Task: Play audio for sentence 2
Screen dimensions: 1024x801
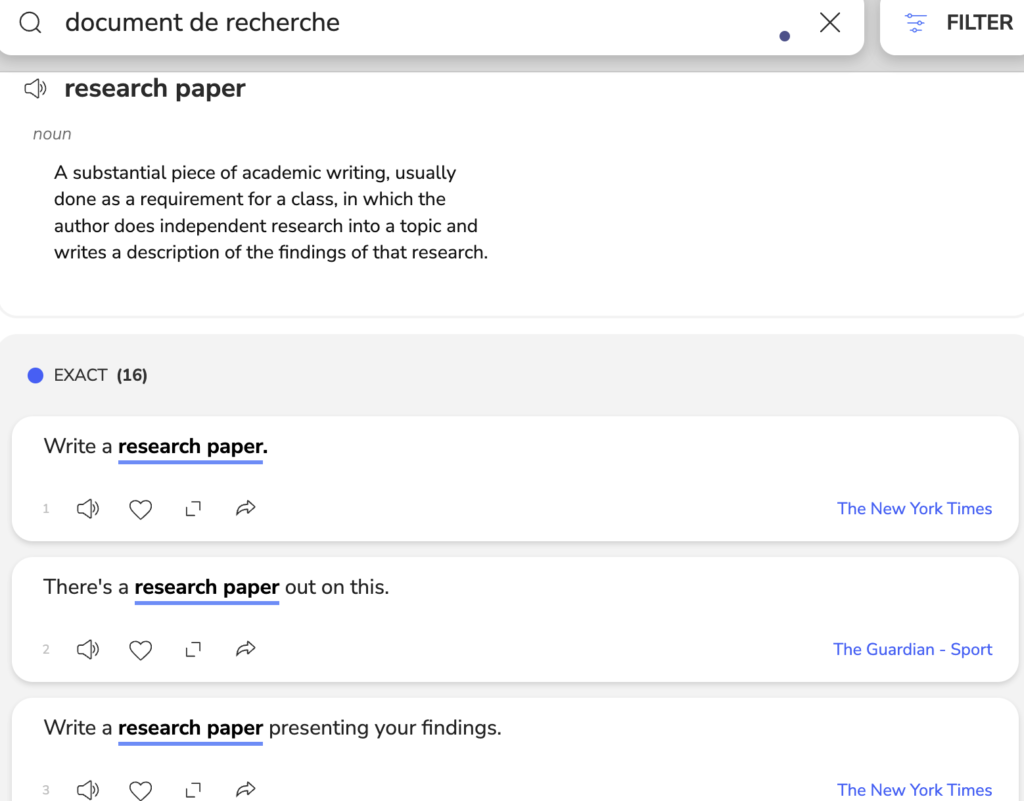Action: (88, 650)
